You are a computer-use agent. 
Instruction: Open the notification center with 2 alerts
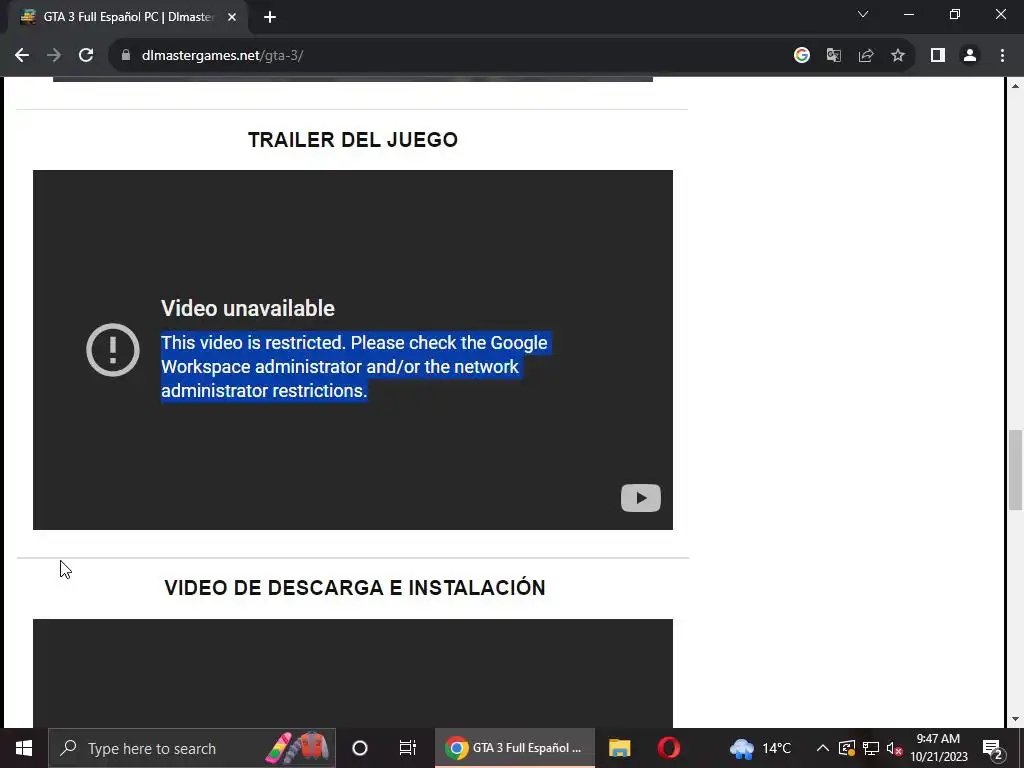993,749
